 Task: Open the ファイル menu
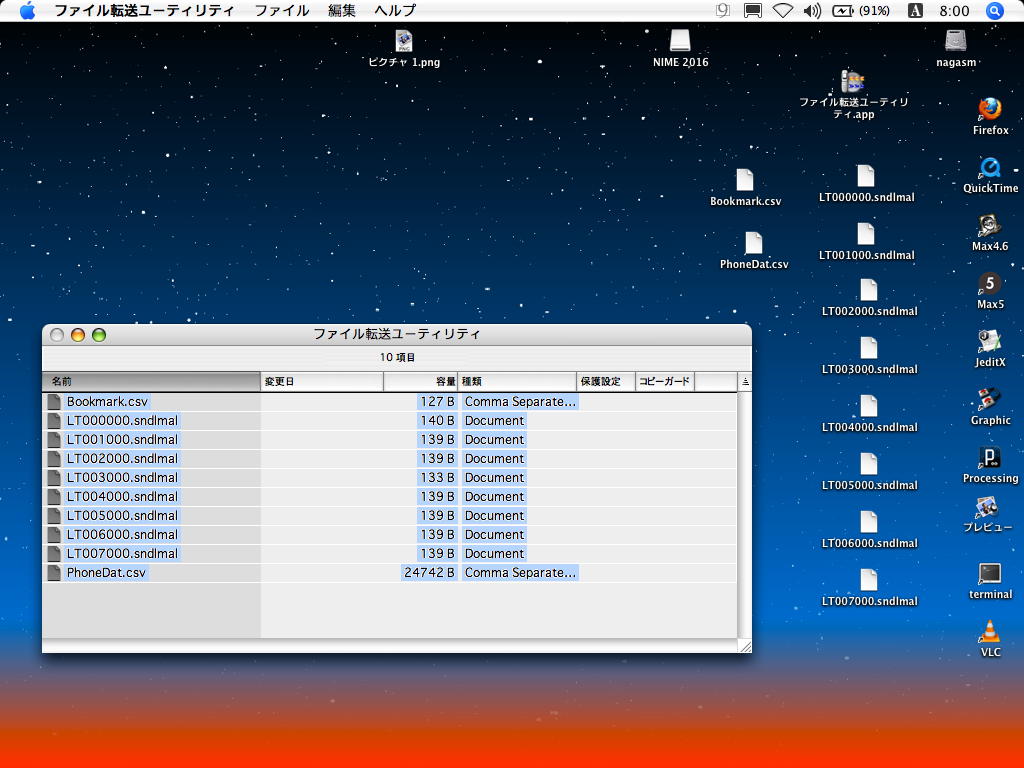coord(282,11)
